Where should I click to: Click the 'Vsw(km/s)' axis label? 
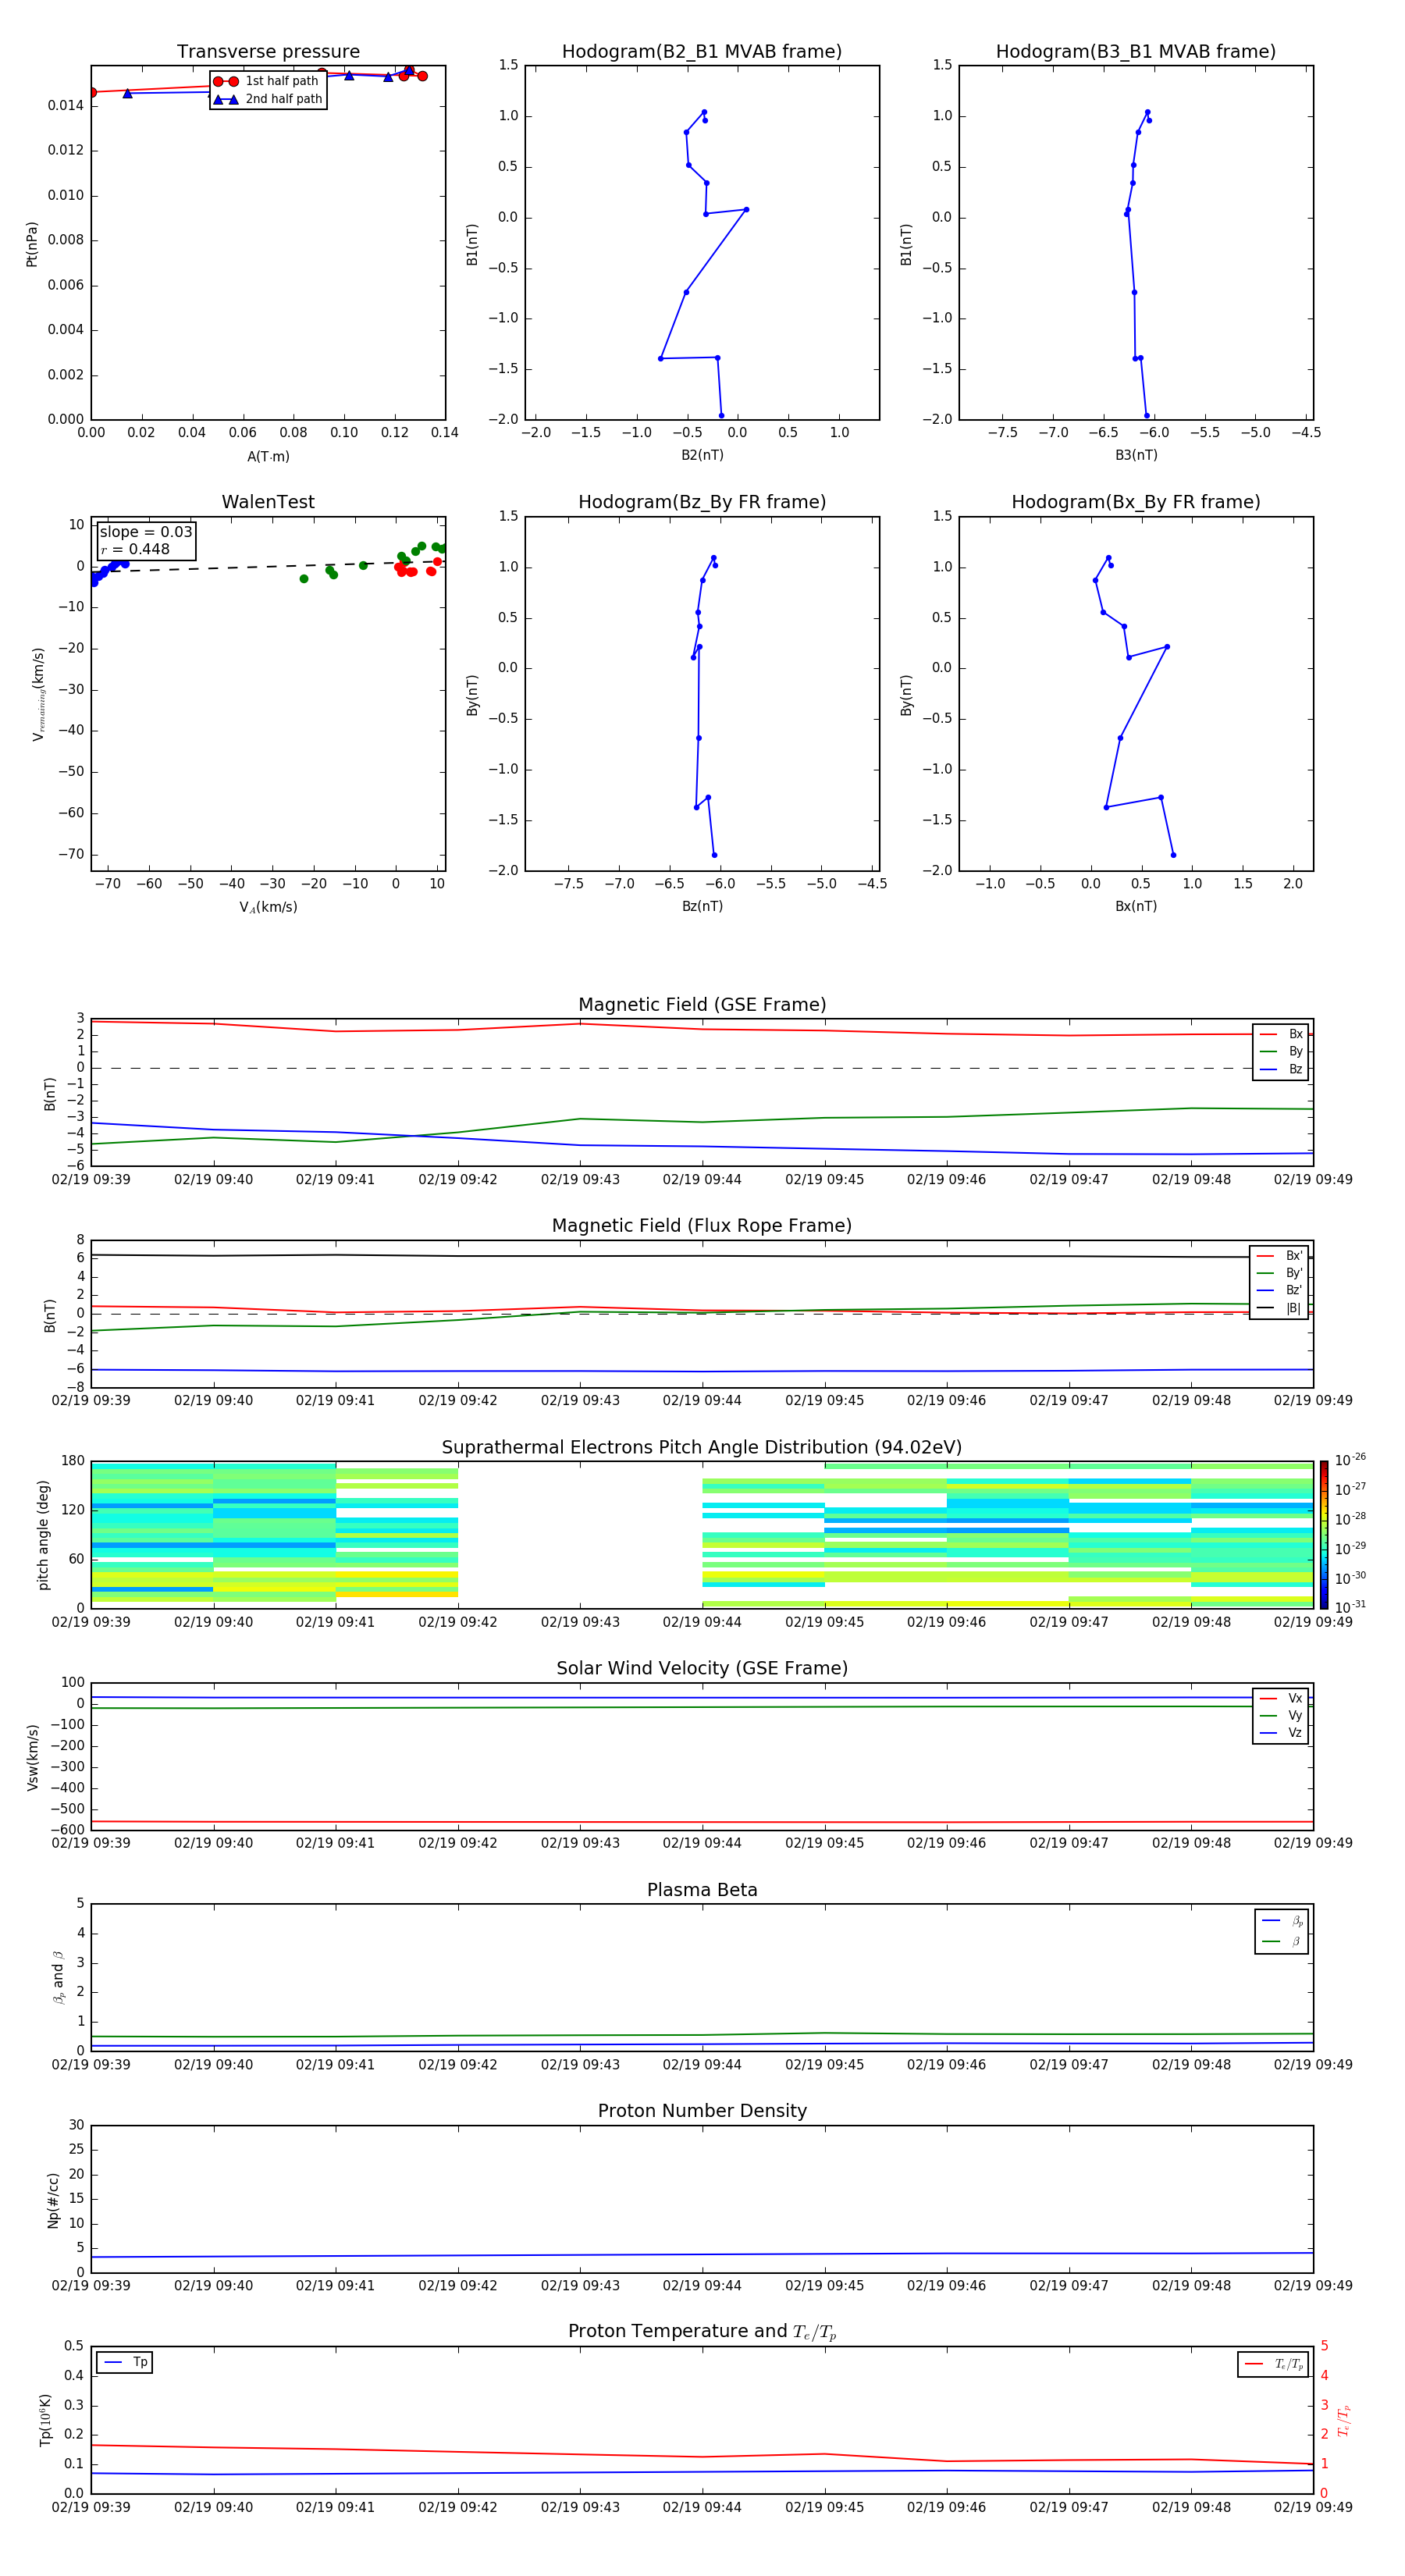tap(32, 1757)
